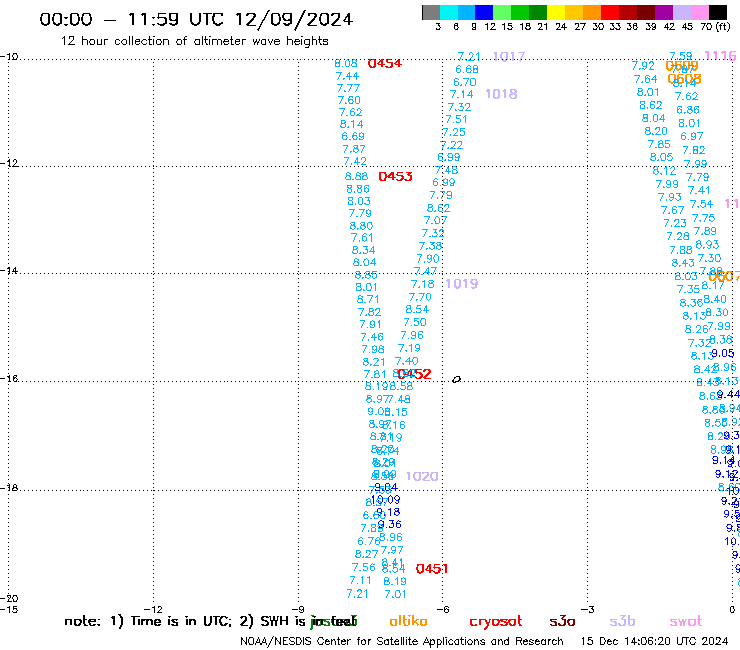Viewport: 740px width, 650px height.
Task: Click the red cryosat time label 0451
Action: [x=432, y=569]
